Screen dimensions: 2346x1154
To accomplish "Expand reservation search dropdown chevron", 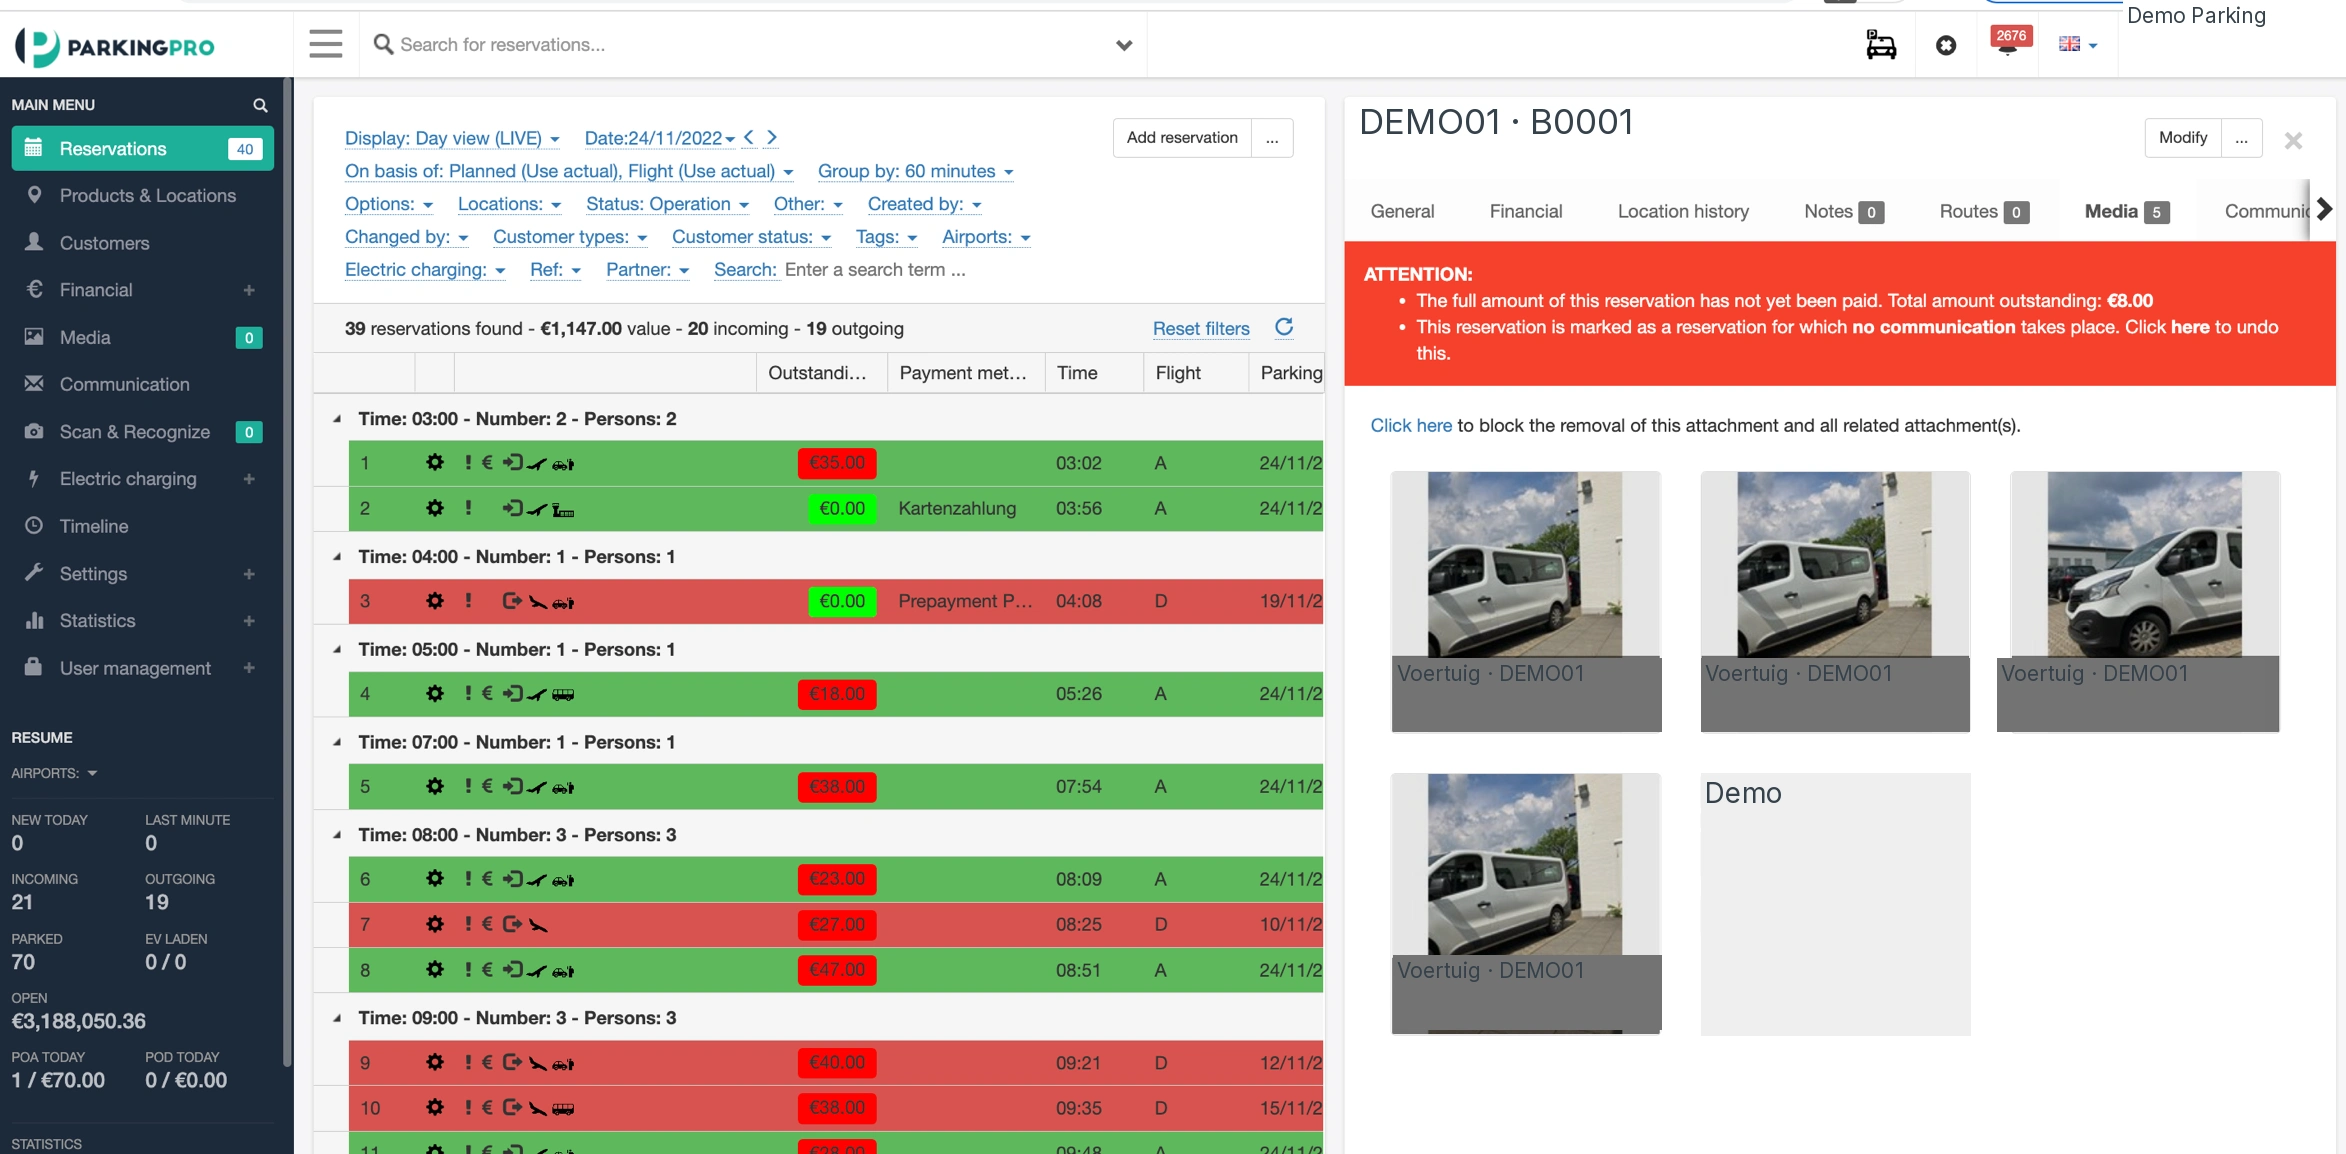I will [1124, 45].
